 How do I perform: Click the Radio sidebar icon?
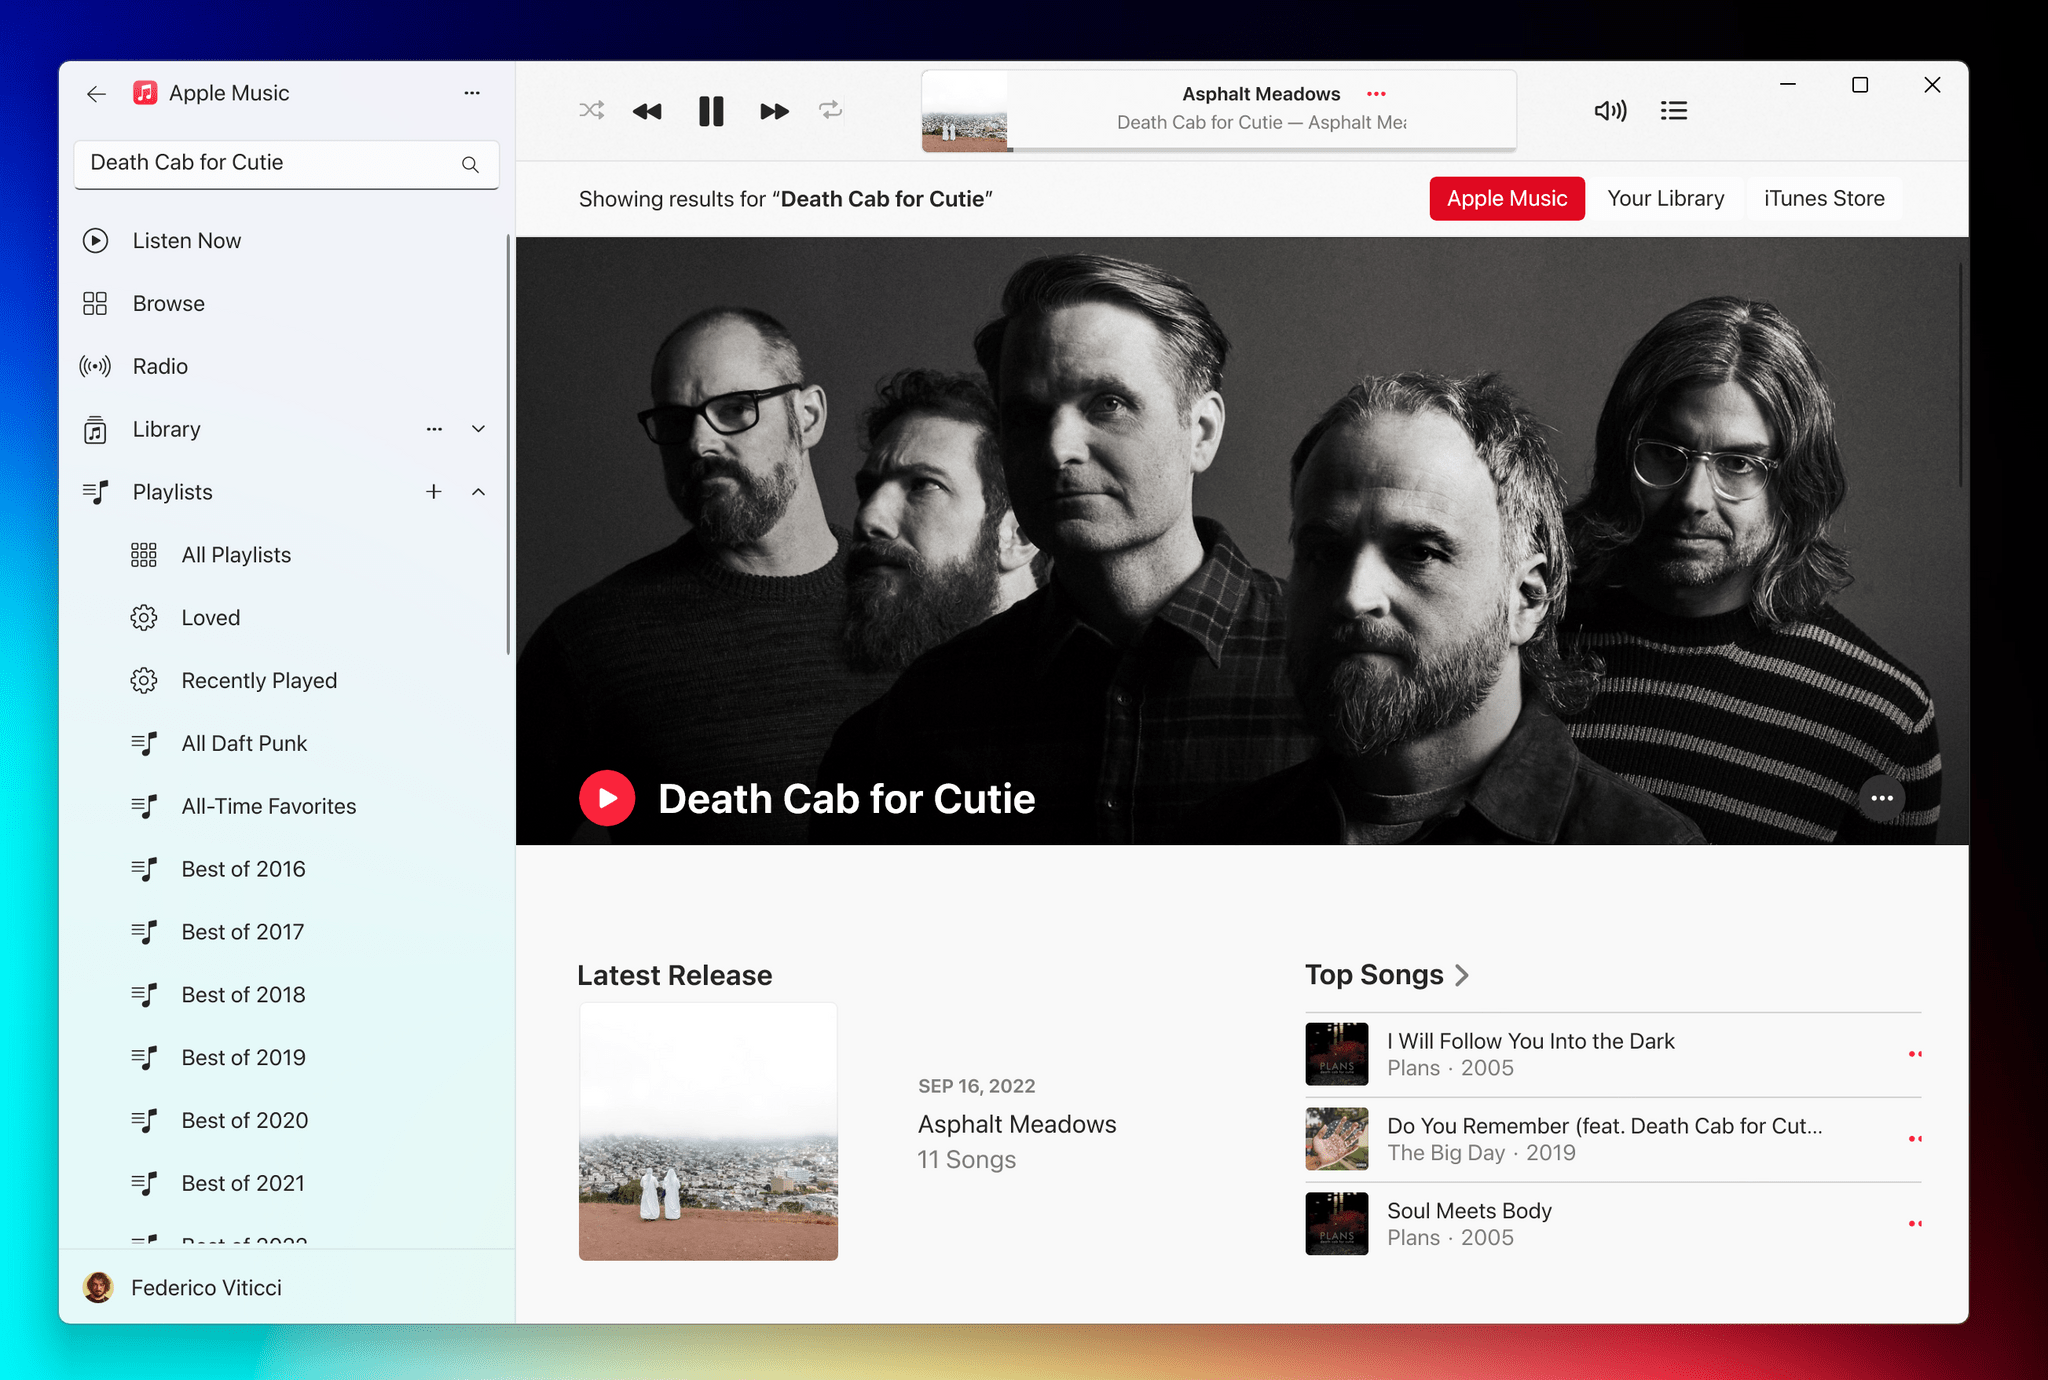coord(95,365)
